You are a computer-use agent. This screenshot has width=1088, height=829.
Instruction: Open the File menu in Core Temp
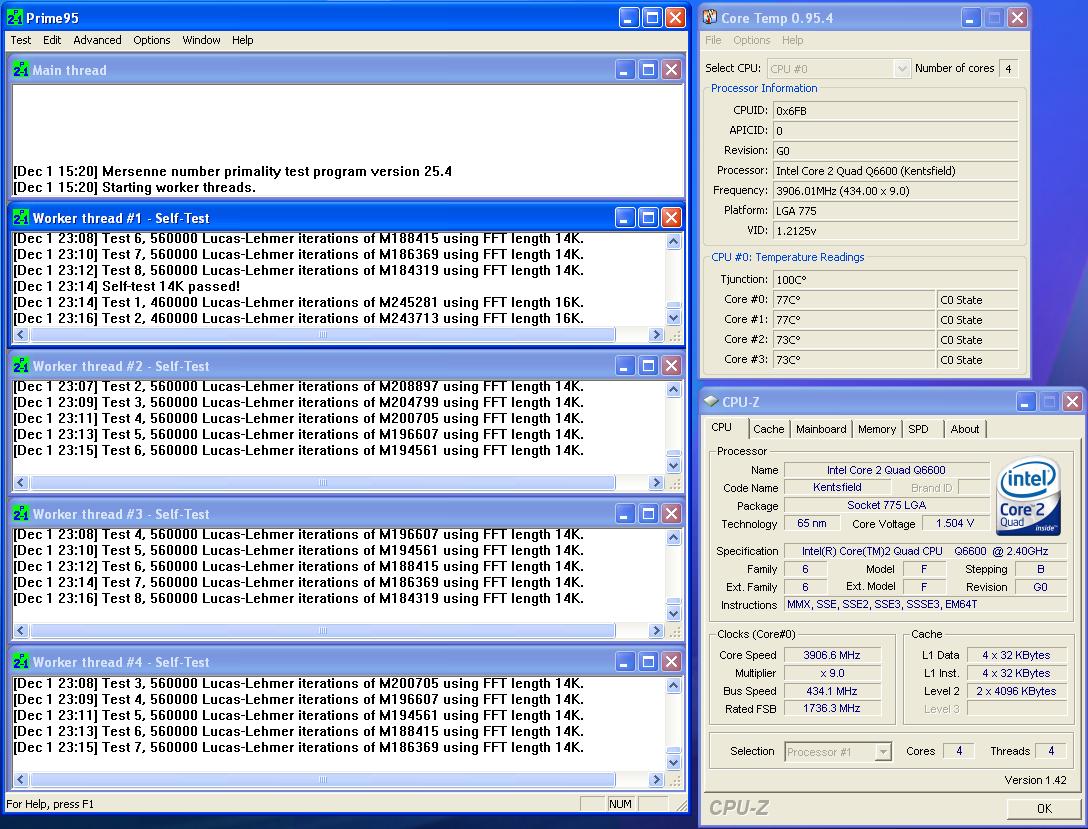713,40
